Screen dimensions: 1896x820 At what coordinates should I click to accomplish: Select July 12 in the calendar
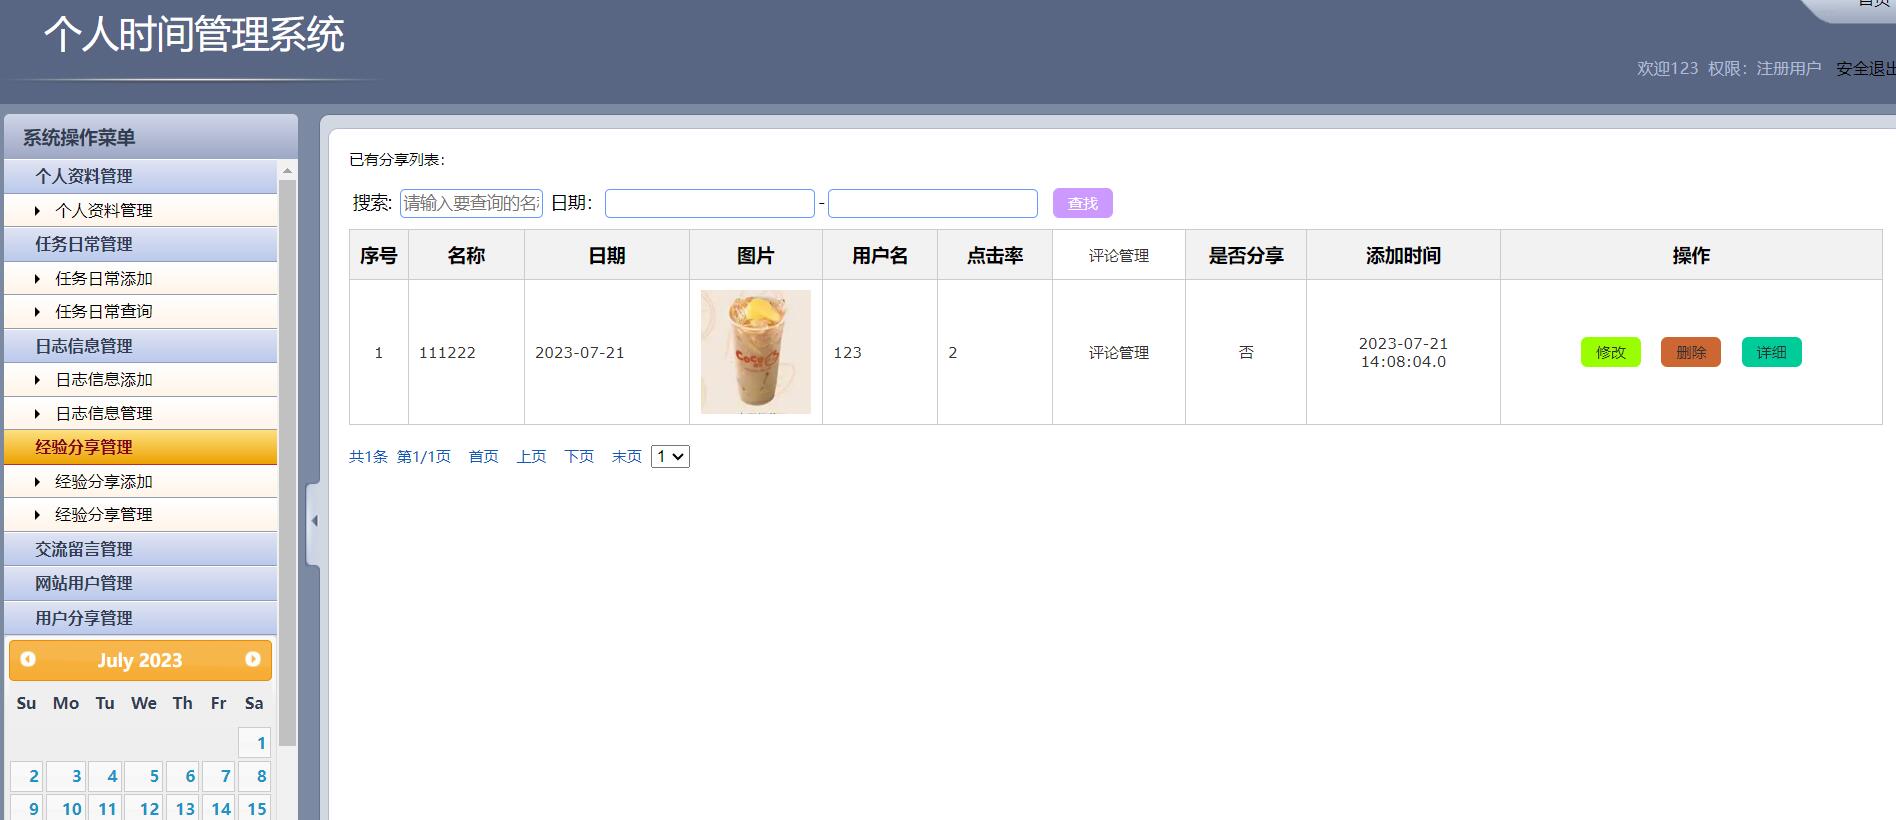pyautogui.click(x=142, y=808)
